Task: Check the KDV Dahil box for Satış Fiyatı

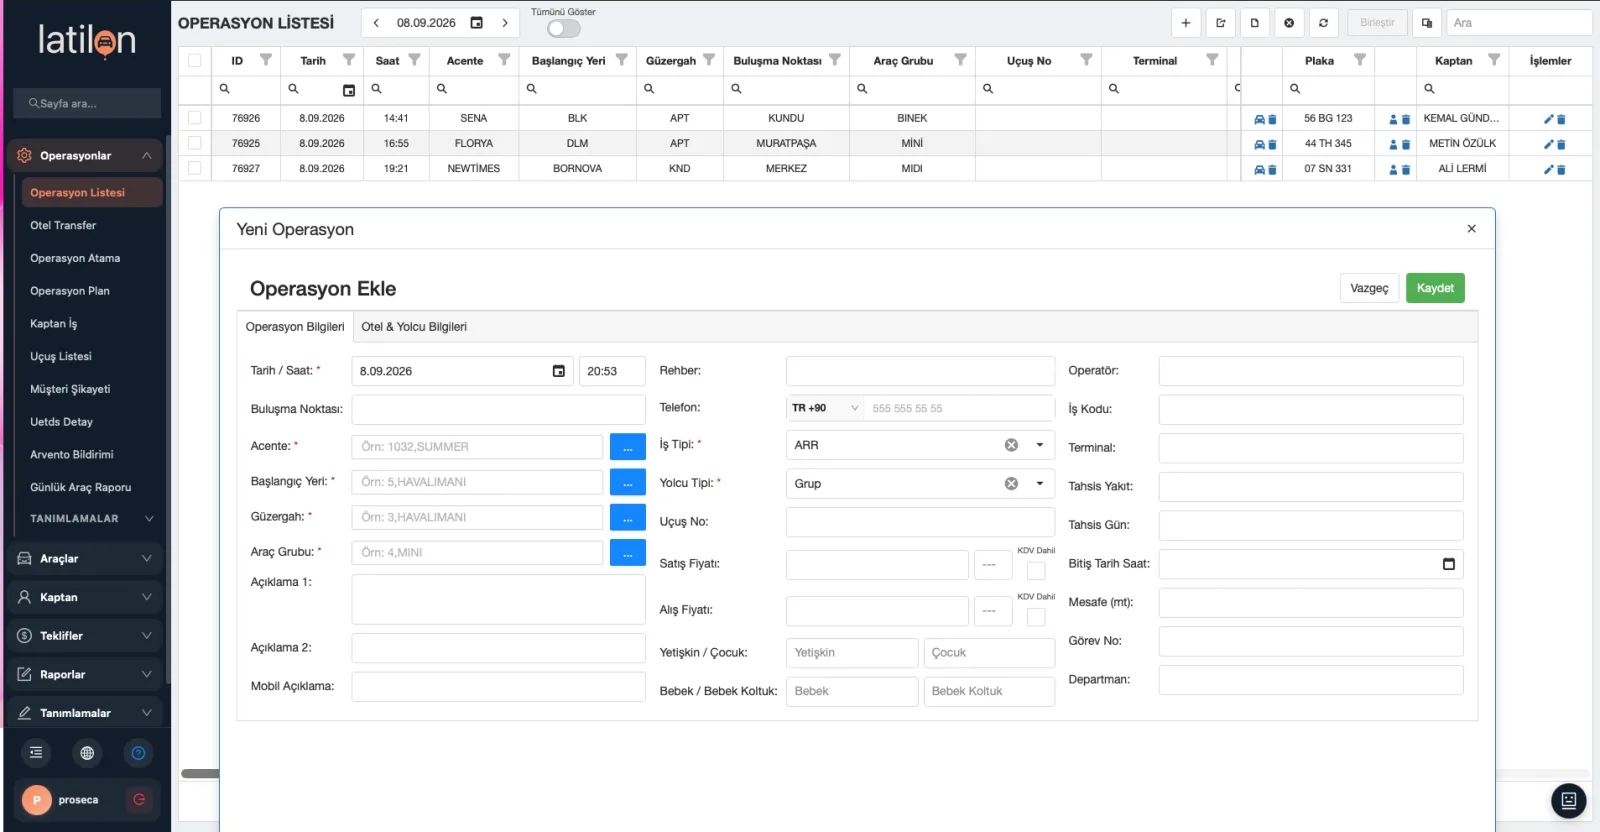Action: pyautogui.click(x=1036, y=570)
